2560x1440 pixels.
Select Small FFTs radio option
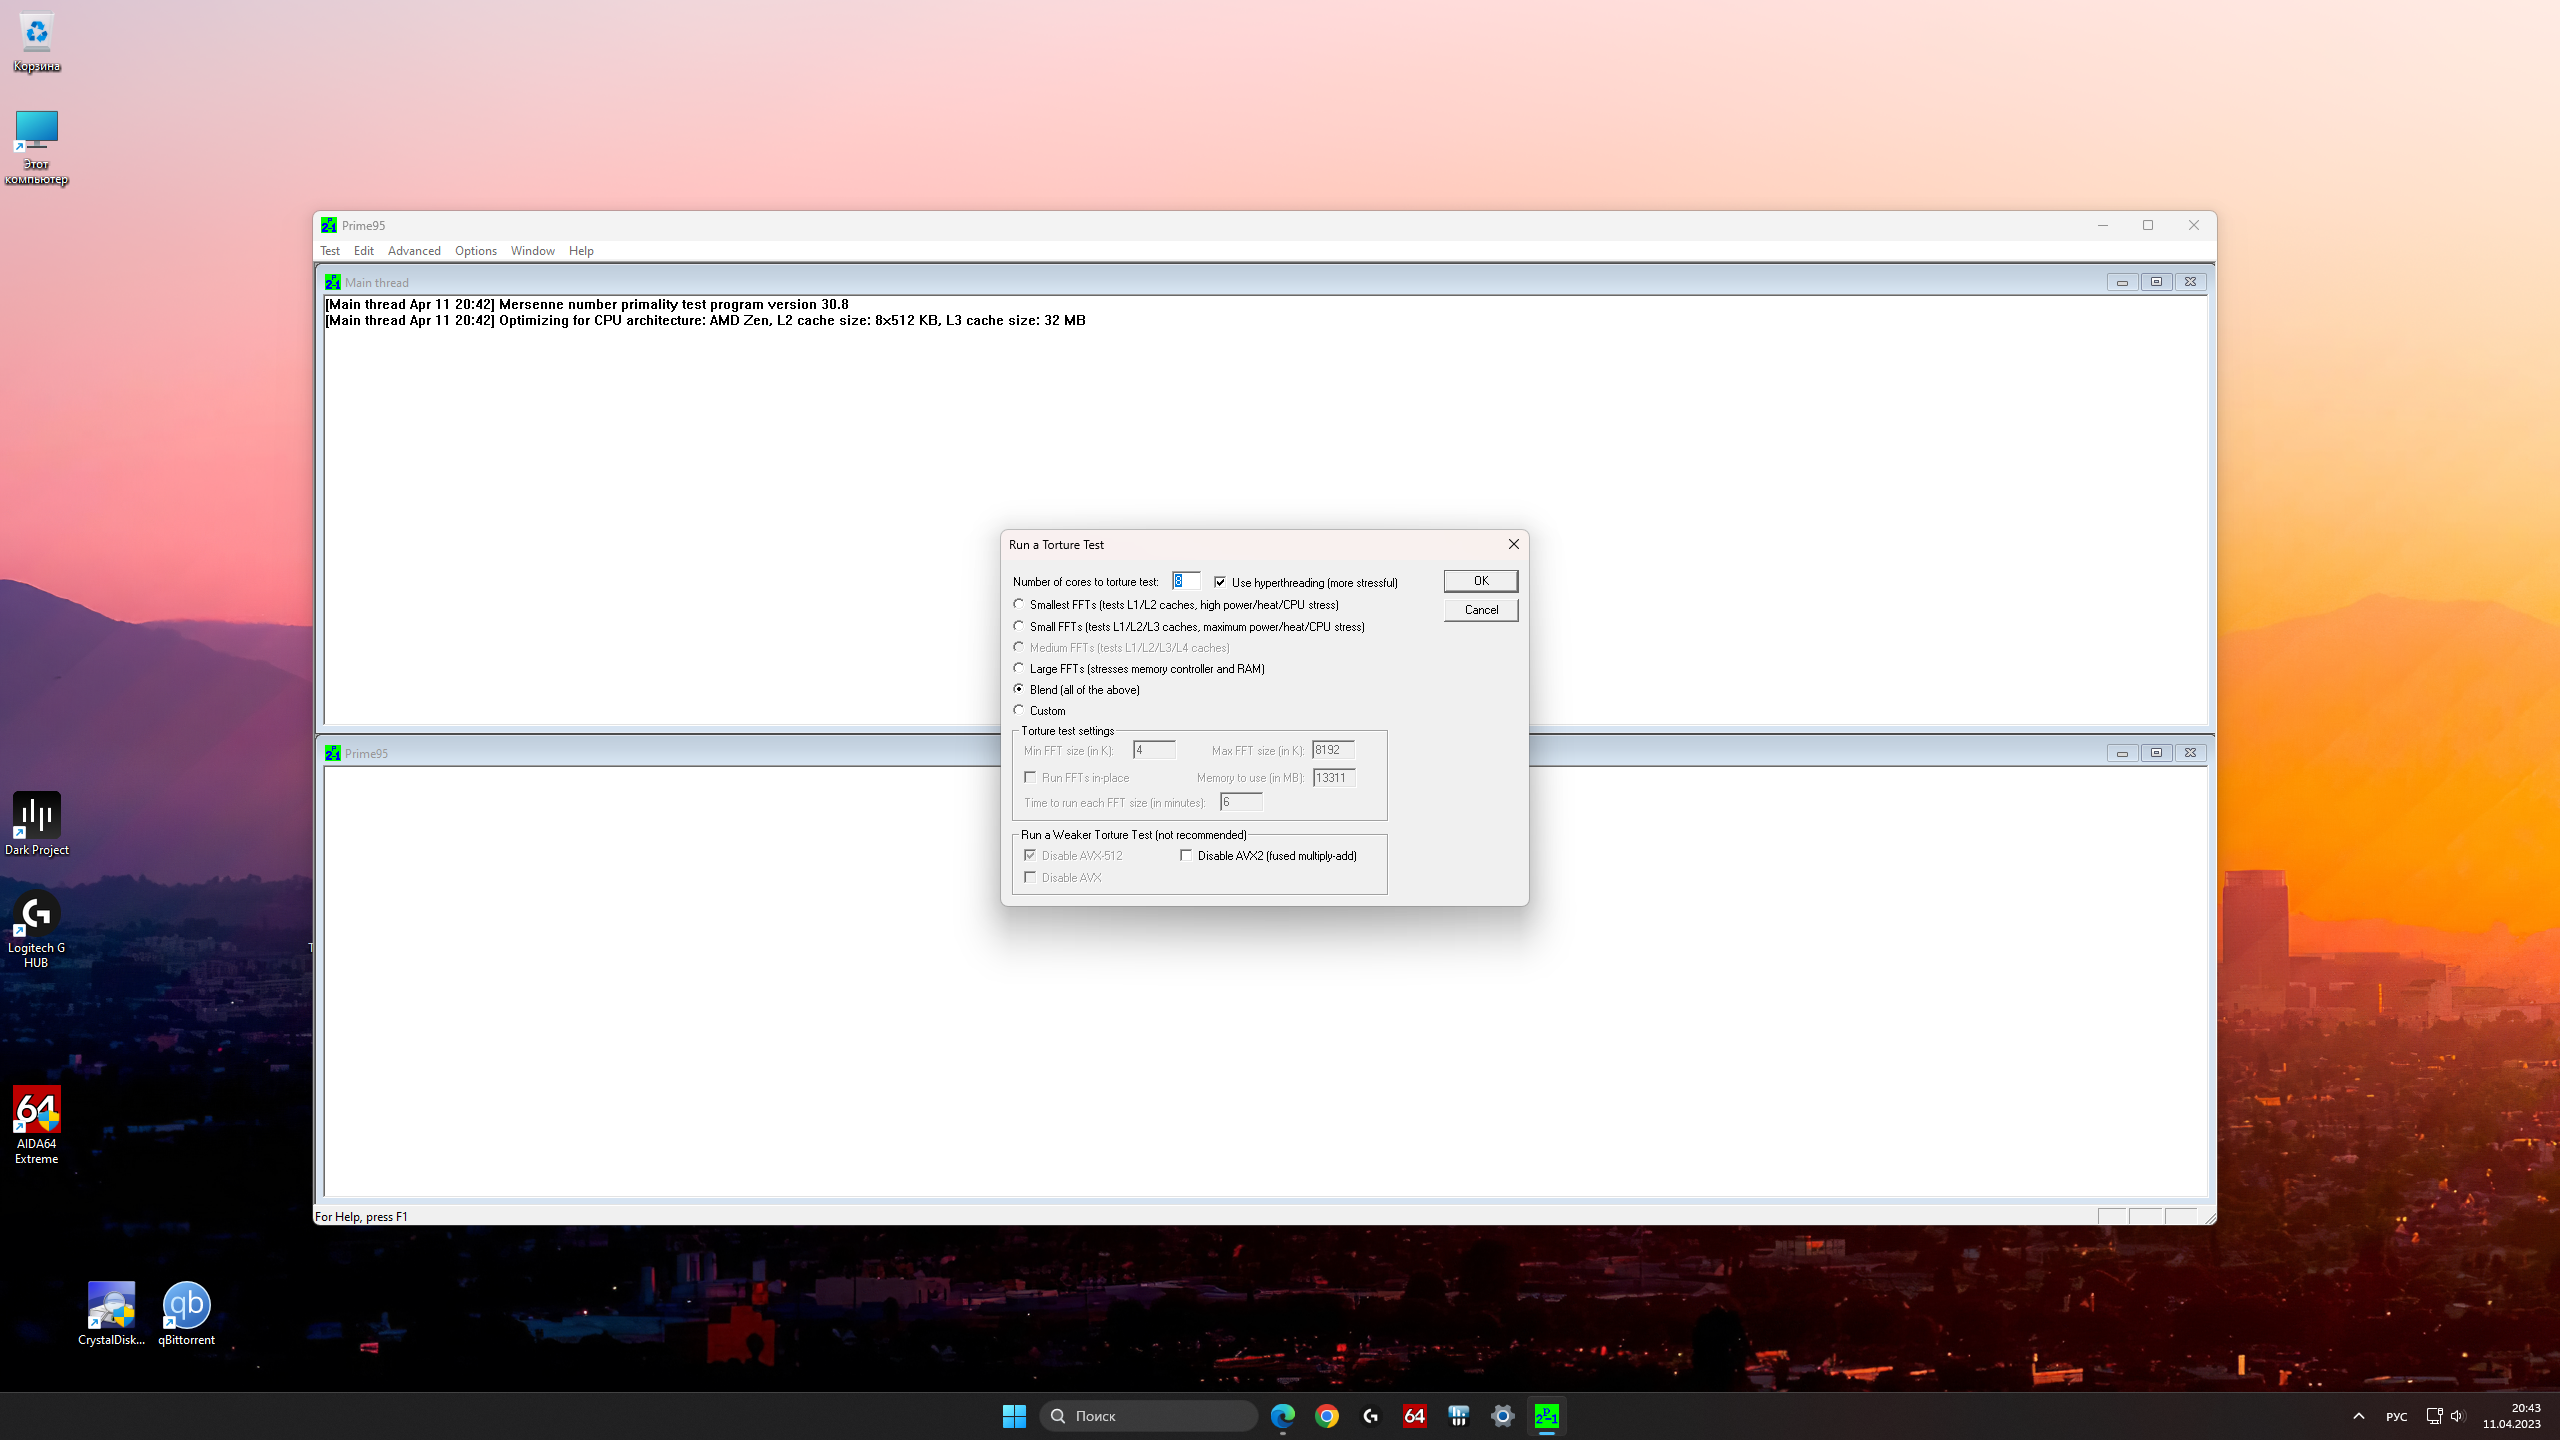click(x=1019, y=626)
